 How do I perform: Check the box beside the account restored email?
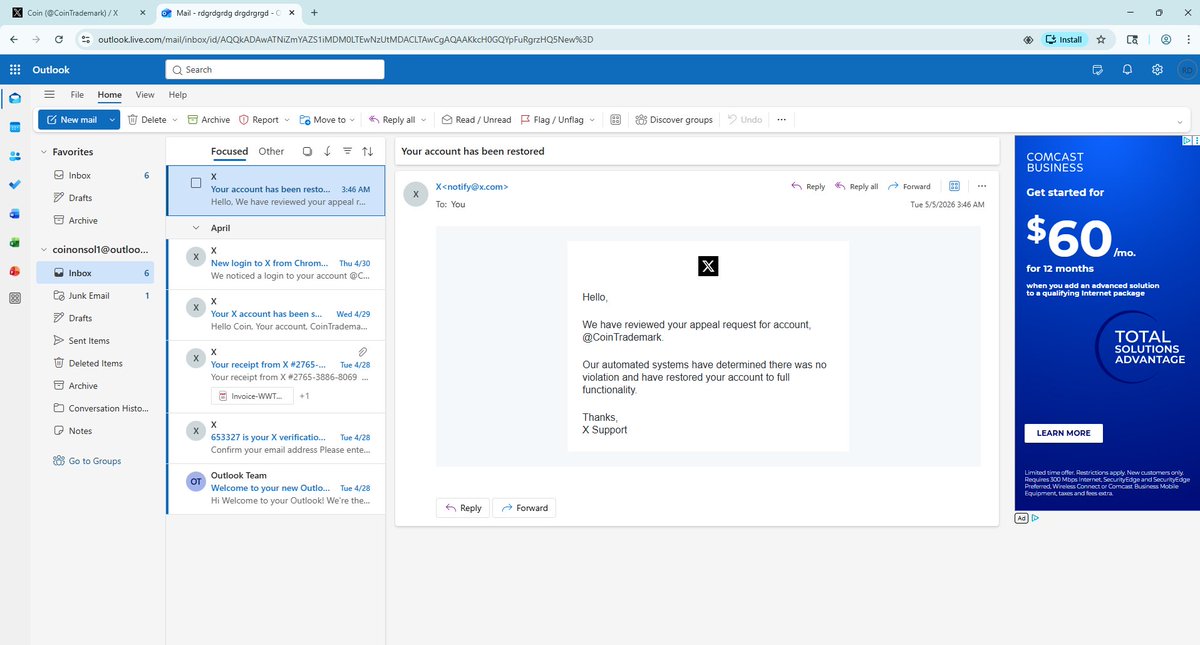coord(196,183)
